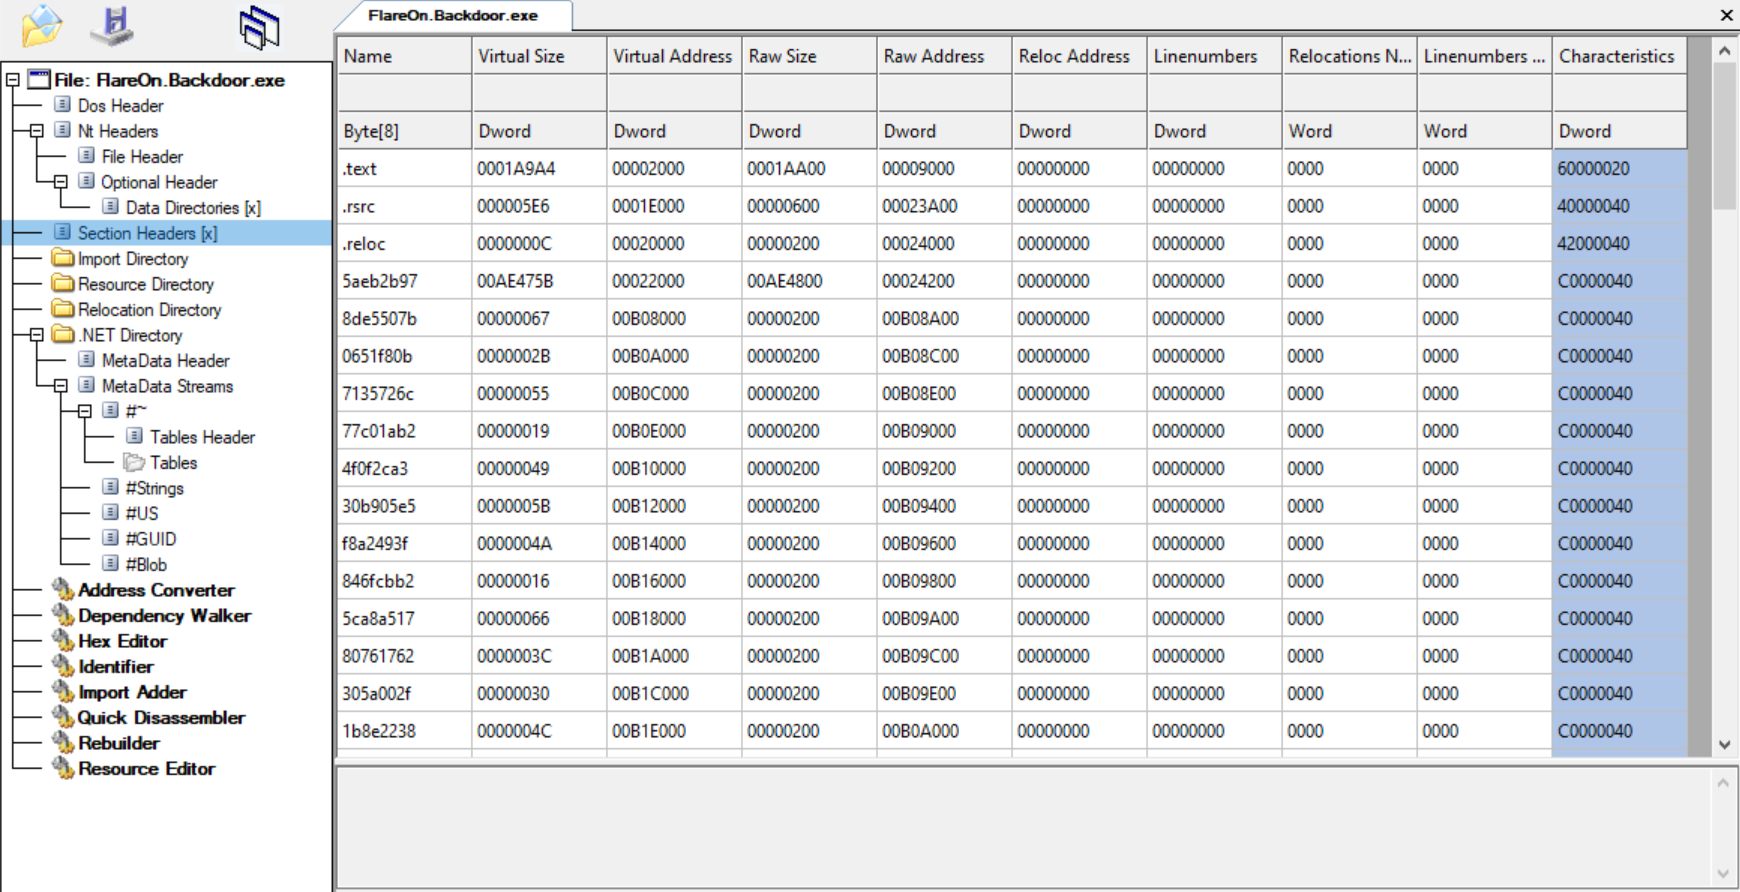Click the stacked windows toolbar icon
Viewport: 1740px width, 892px height.
pos(259,27)
